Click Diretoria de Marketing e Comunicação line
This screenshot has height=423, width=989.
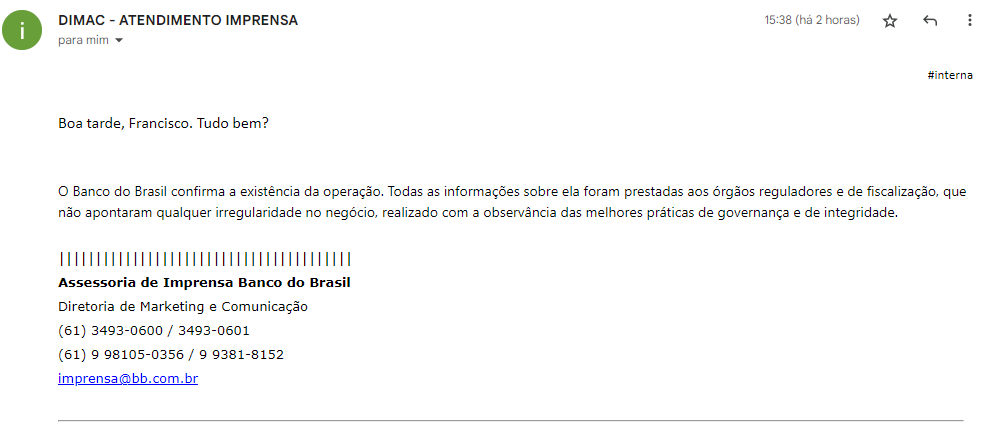click(183, 307)
